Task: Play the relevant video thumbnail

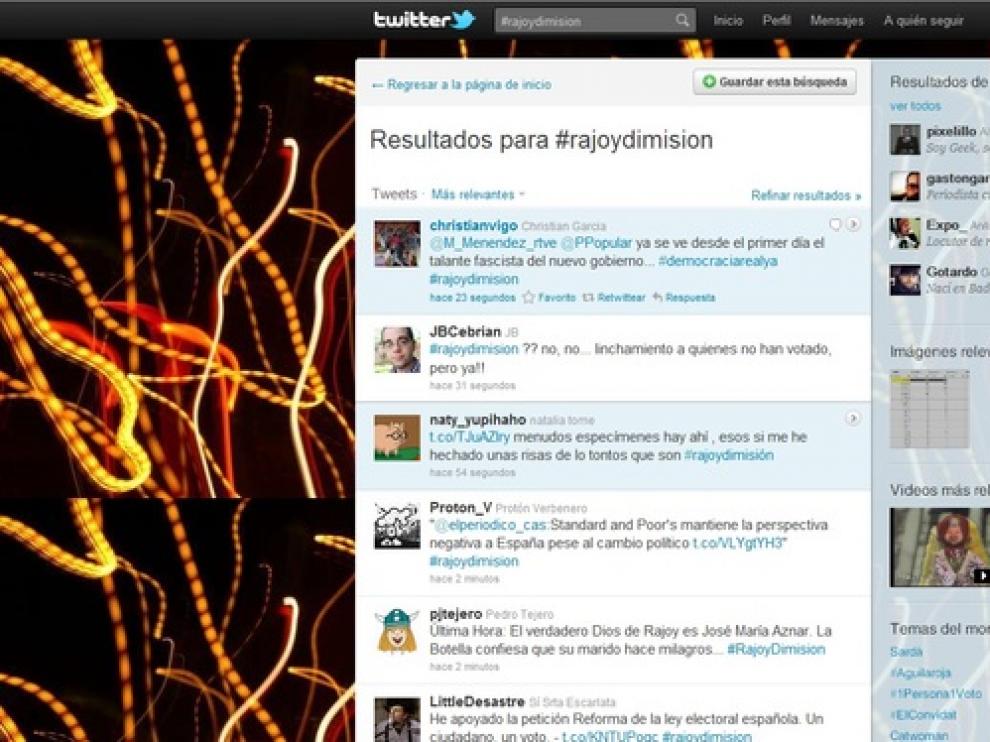Action: (939, 548)
